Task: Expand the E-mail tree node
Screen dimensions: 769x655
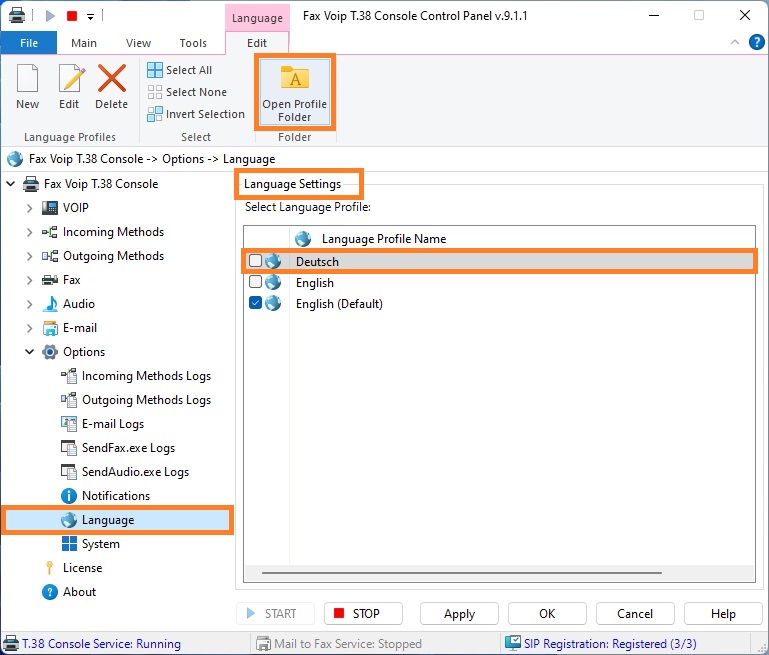Action: 29,328
